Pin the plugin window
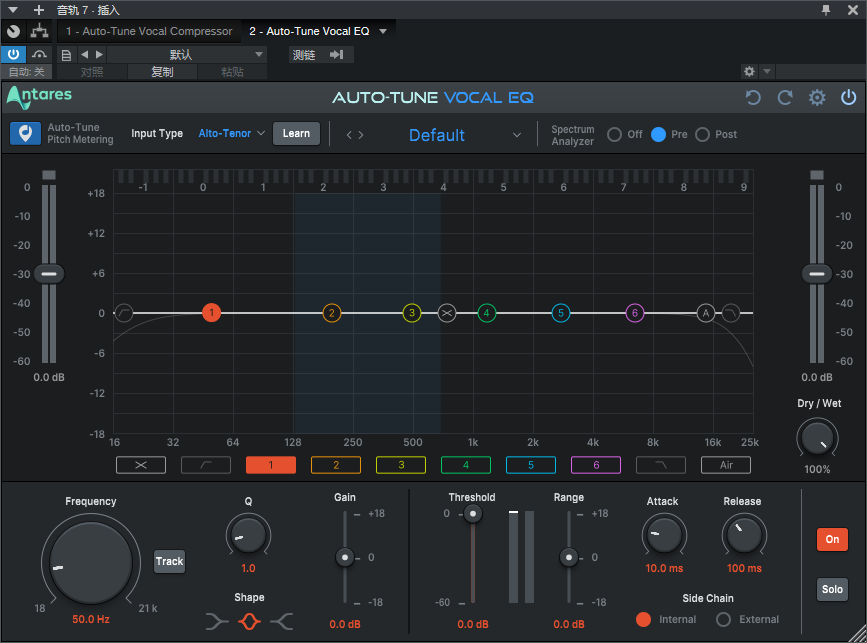Image resolution: width=867 pixels, height=643 pixels. (826, 10)
